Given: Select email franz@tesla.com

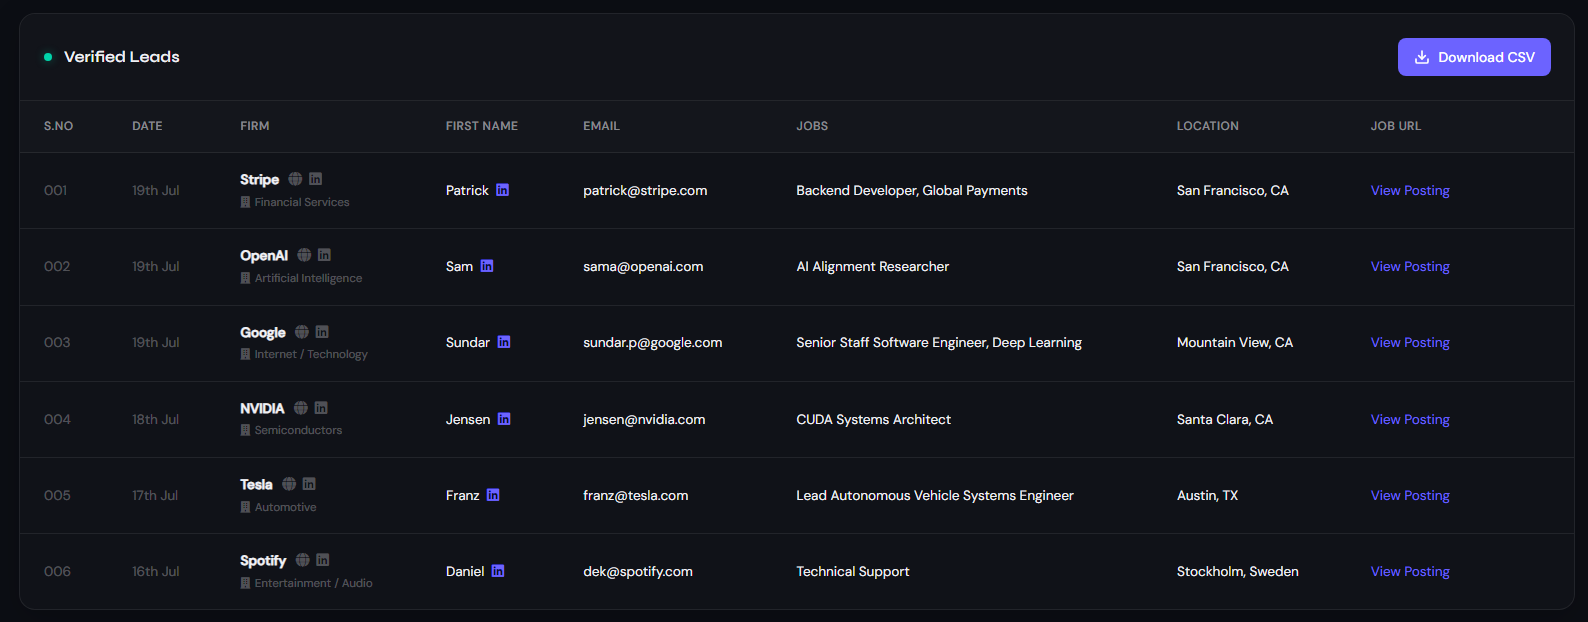Looking at the screenshot, I should coord(636,495).
